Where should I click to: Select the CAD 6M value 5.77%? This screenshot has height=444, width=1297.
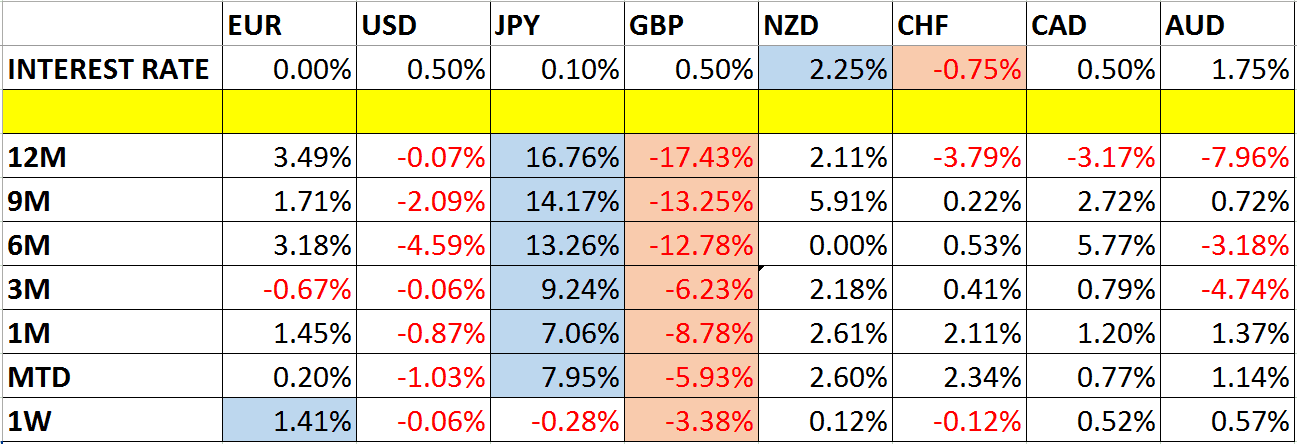(1093, 245)
